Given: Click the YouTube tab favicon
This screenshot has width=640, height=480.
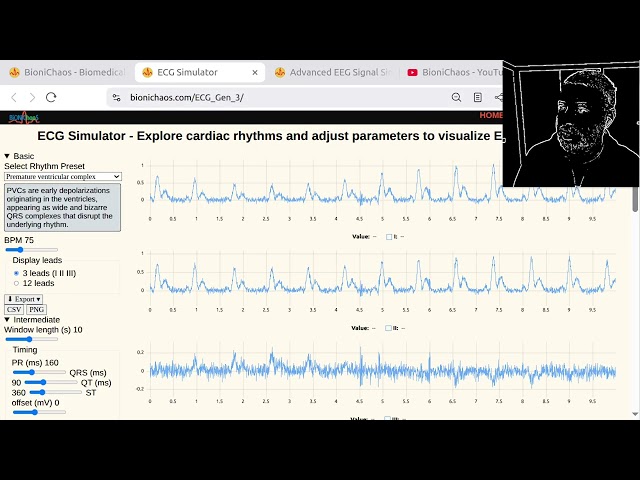Looking at the screenshot, I should [412, 72].
